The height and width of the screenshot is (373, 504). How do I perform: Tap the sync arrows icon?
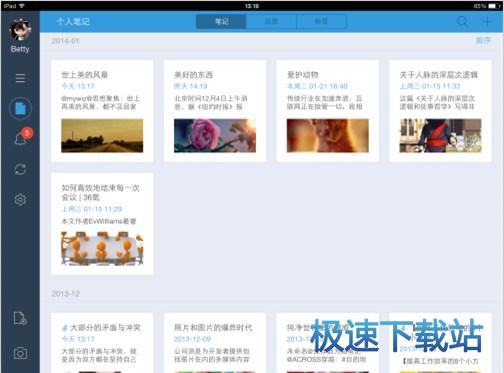click(x=20, y=169)
